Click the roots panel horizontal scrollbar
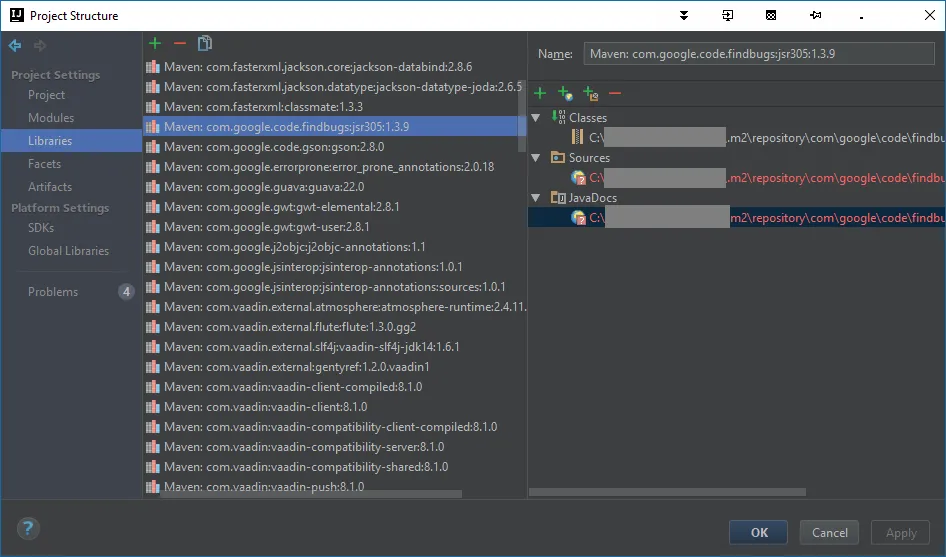The width and height of the screenshot is (946, 557). tap(667, 492)
